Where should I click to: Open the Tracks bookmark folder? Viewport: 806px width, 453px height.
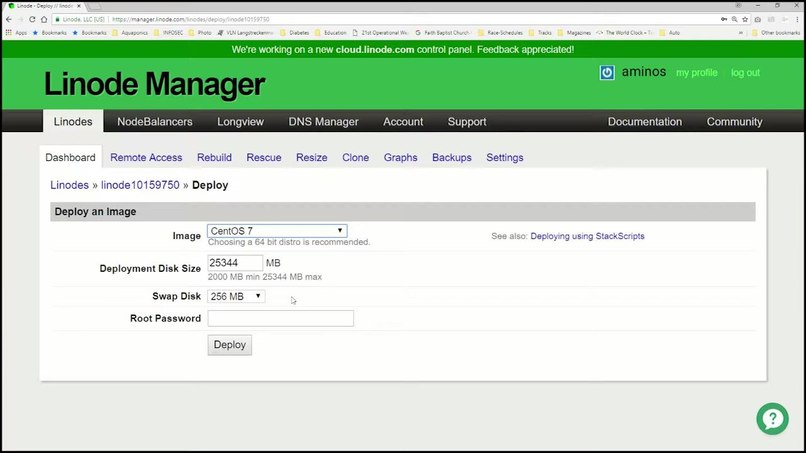(x=540, y=32)
